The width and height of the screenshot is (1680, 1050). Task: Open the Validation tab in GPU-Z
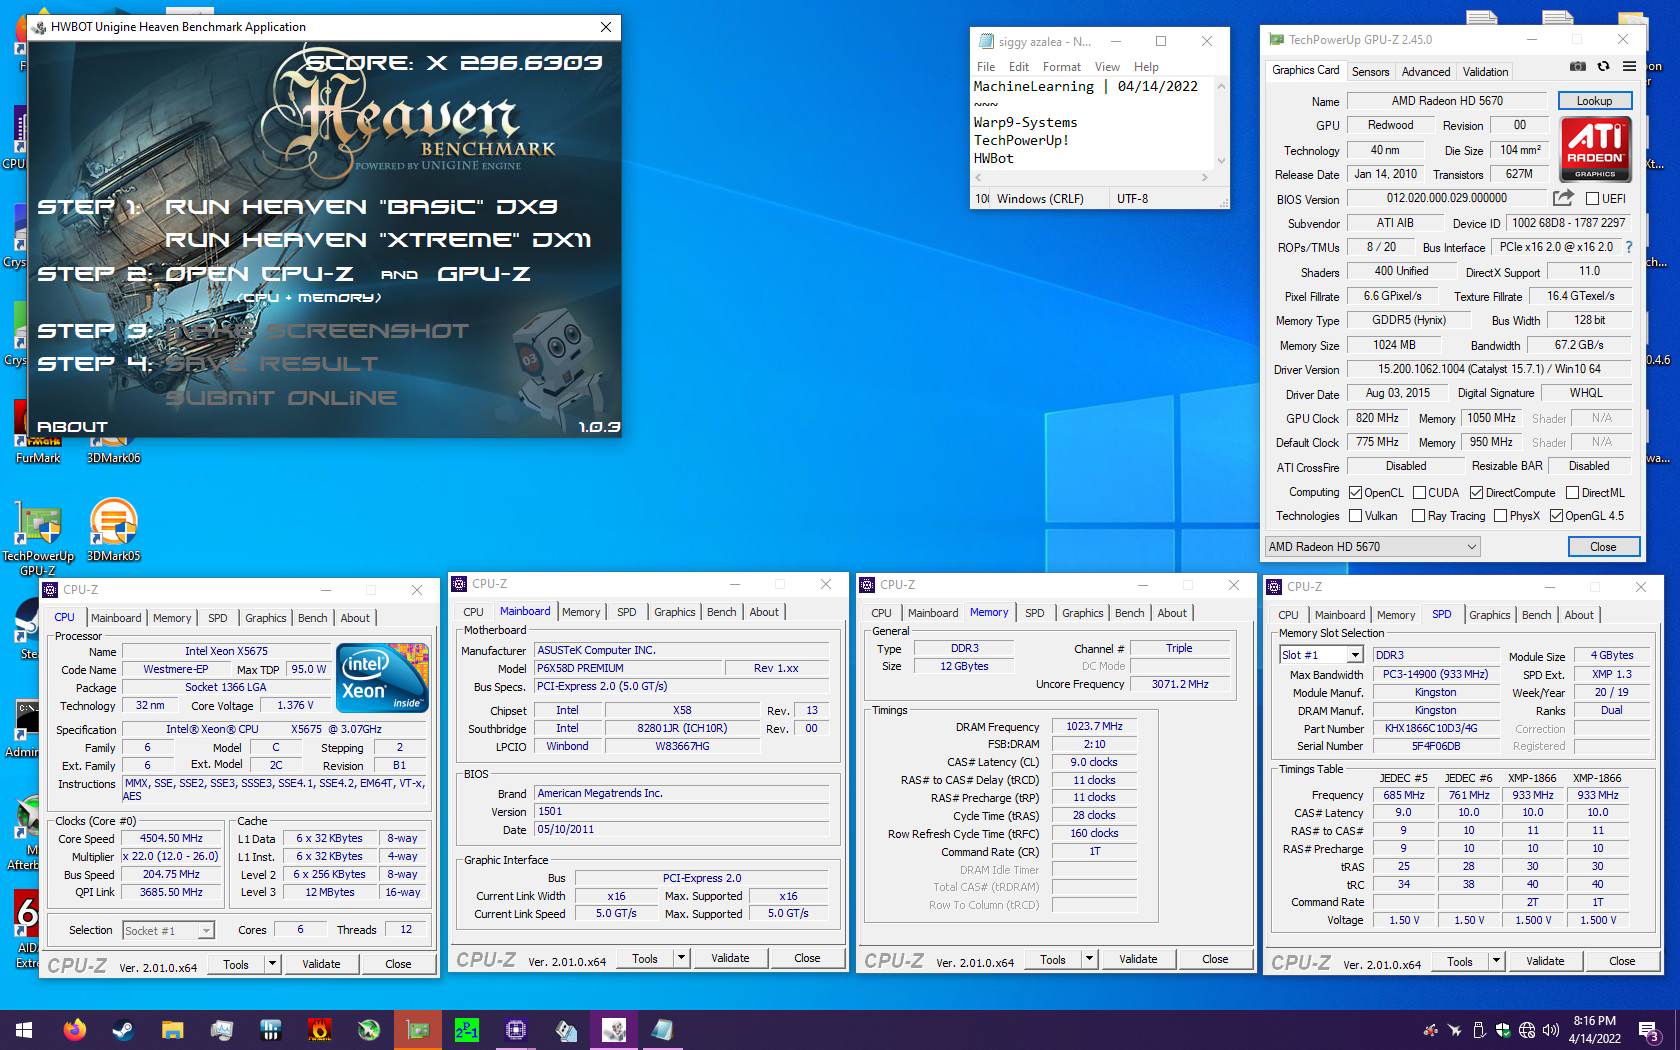pyautogui.click(x=1485, y=72)
